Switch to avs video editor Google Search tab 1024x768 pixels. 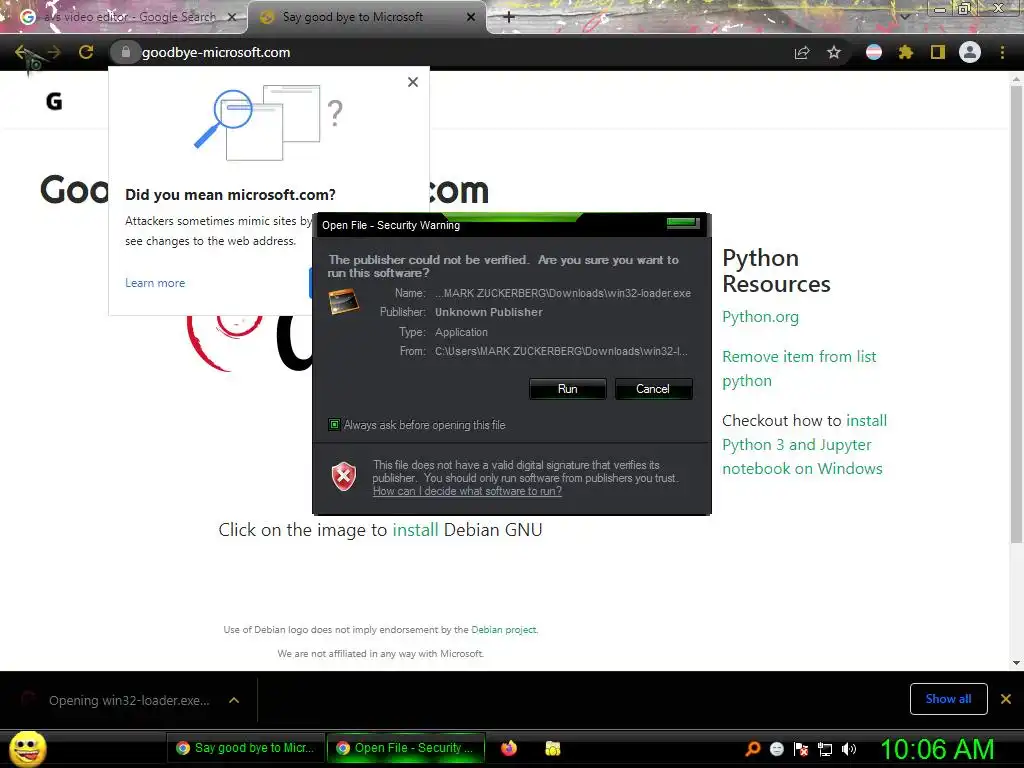tap(123, 17)
